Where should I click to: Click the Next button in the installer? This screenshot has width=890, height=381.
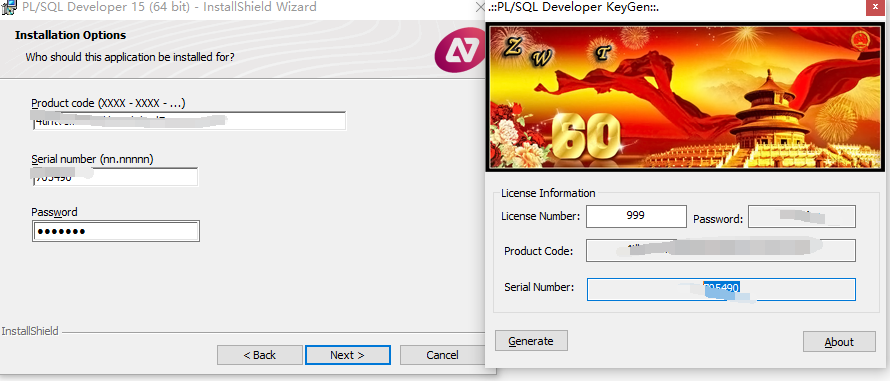tap(347, 355)
